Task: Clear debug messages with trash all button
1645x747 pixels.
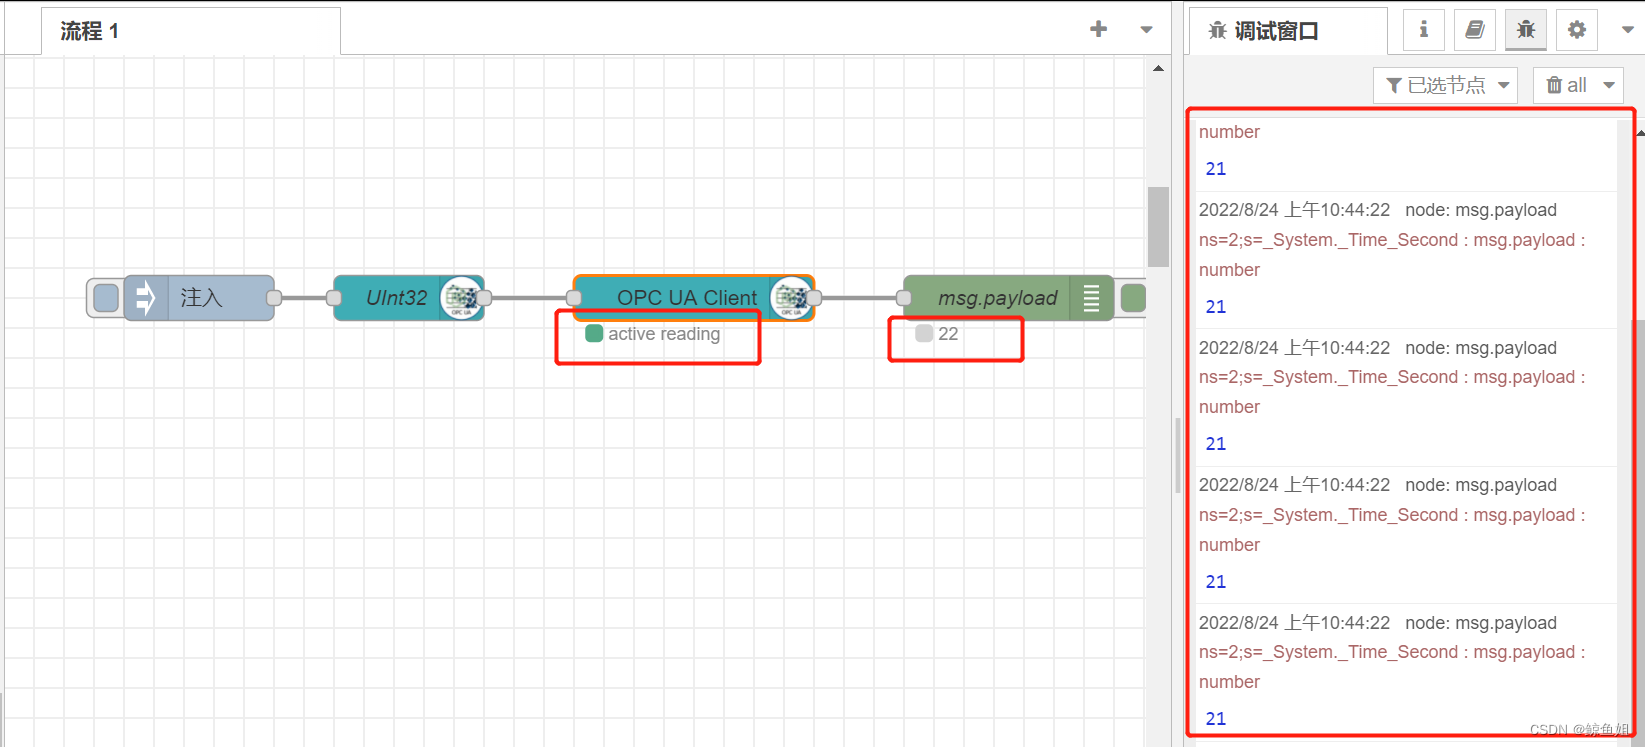Action: (x=1567, y=85)
